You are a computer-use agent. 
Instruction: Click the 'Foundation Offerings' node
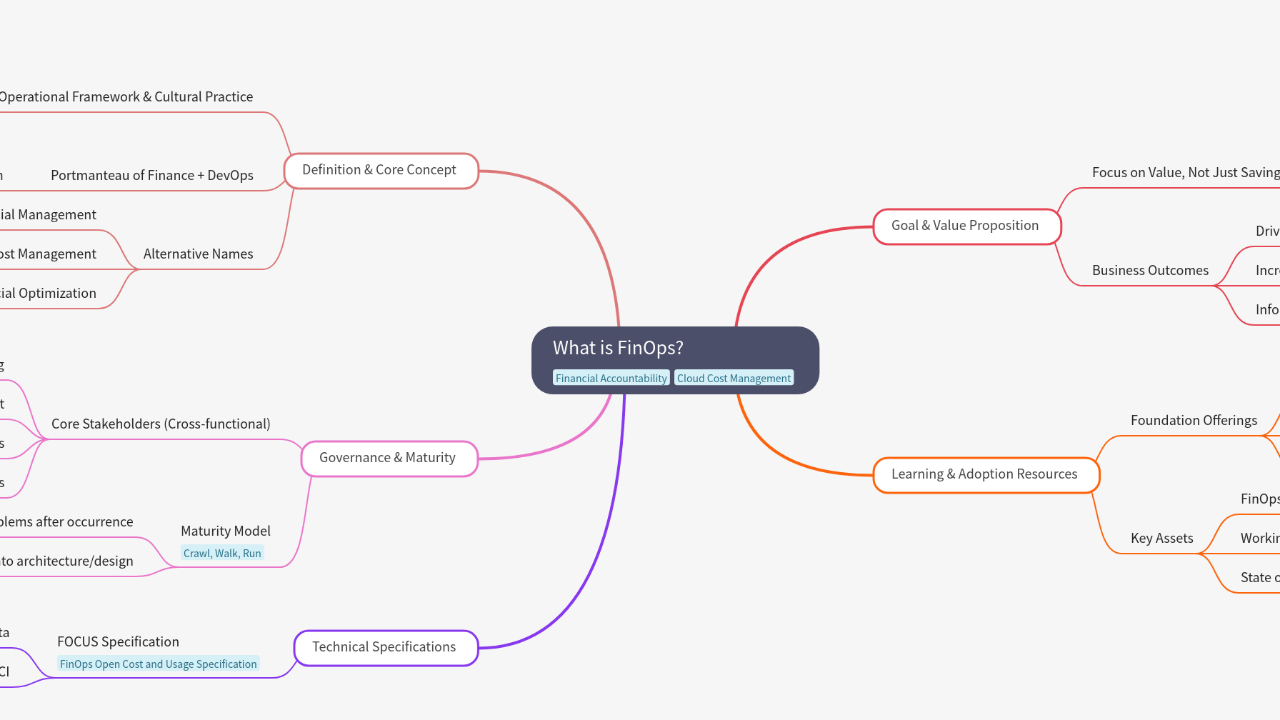[x=1194, y=419]
